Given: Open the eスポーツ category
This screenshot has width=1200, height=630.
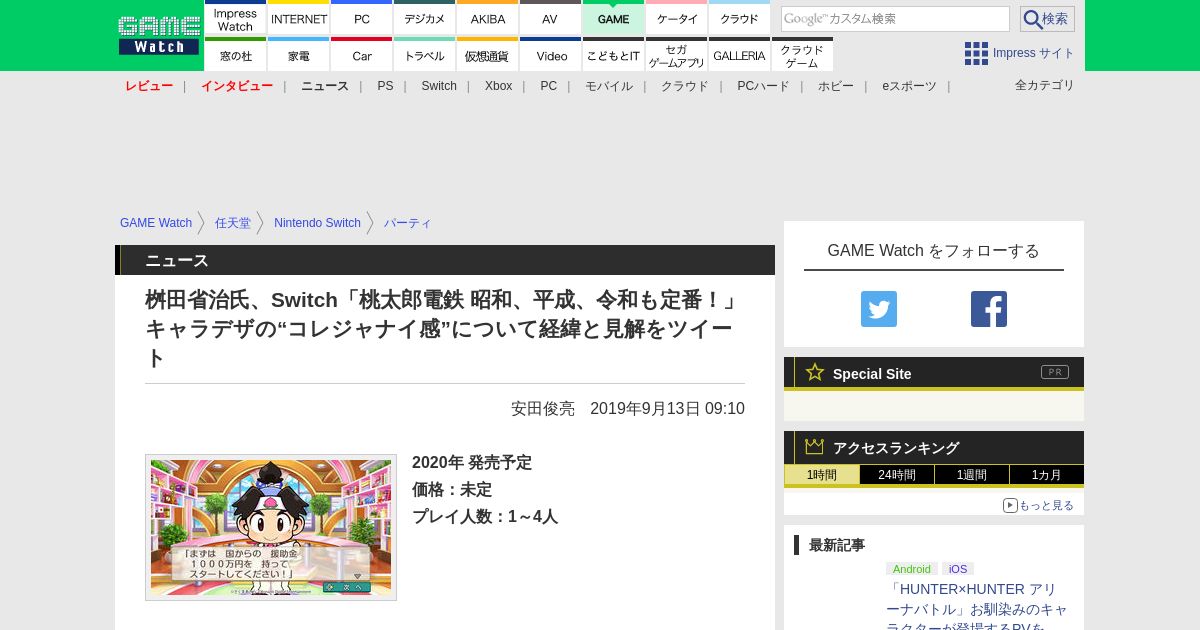Looking at the screenshot, I should click(x=909, y=86).
